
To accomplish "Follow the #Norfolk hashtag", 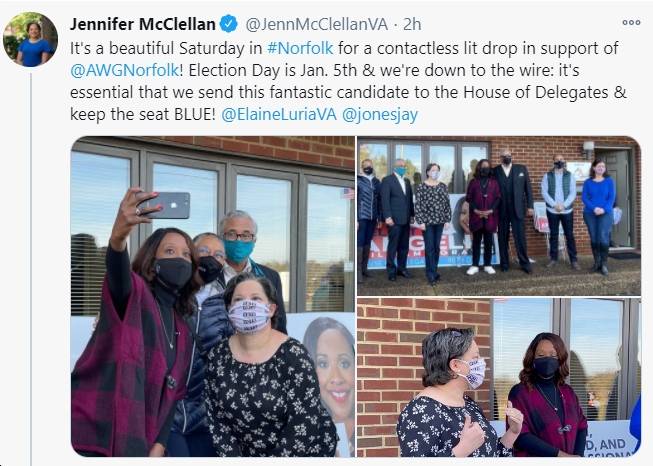I will pyautogui.click(x=300, y=48).
